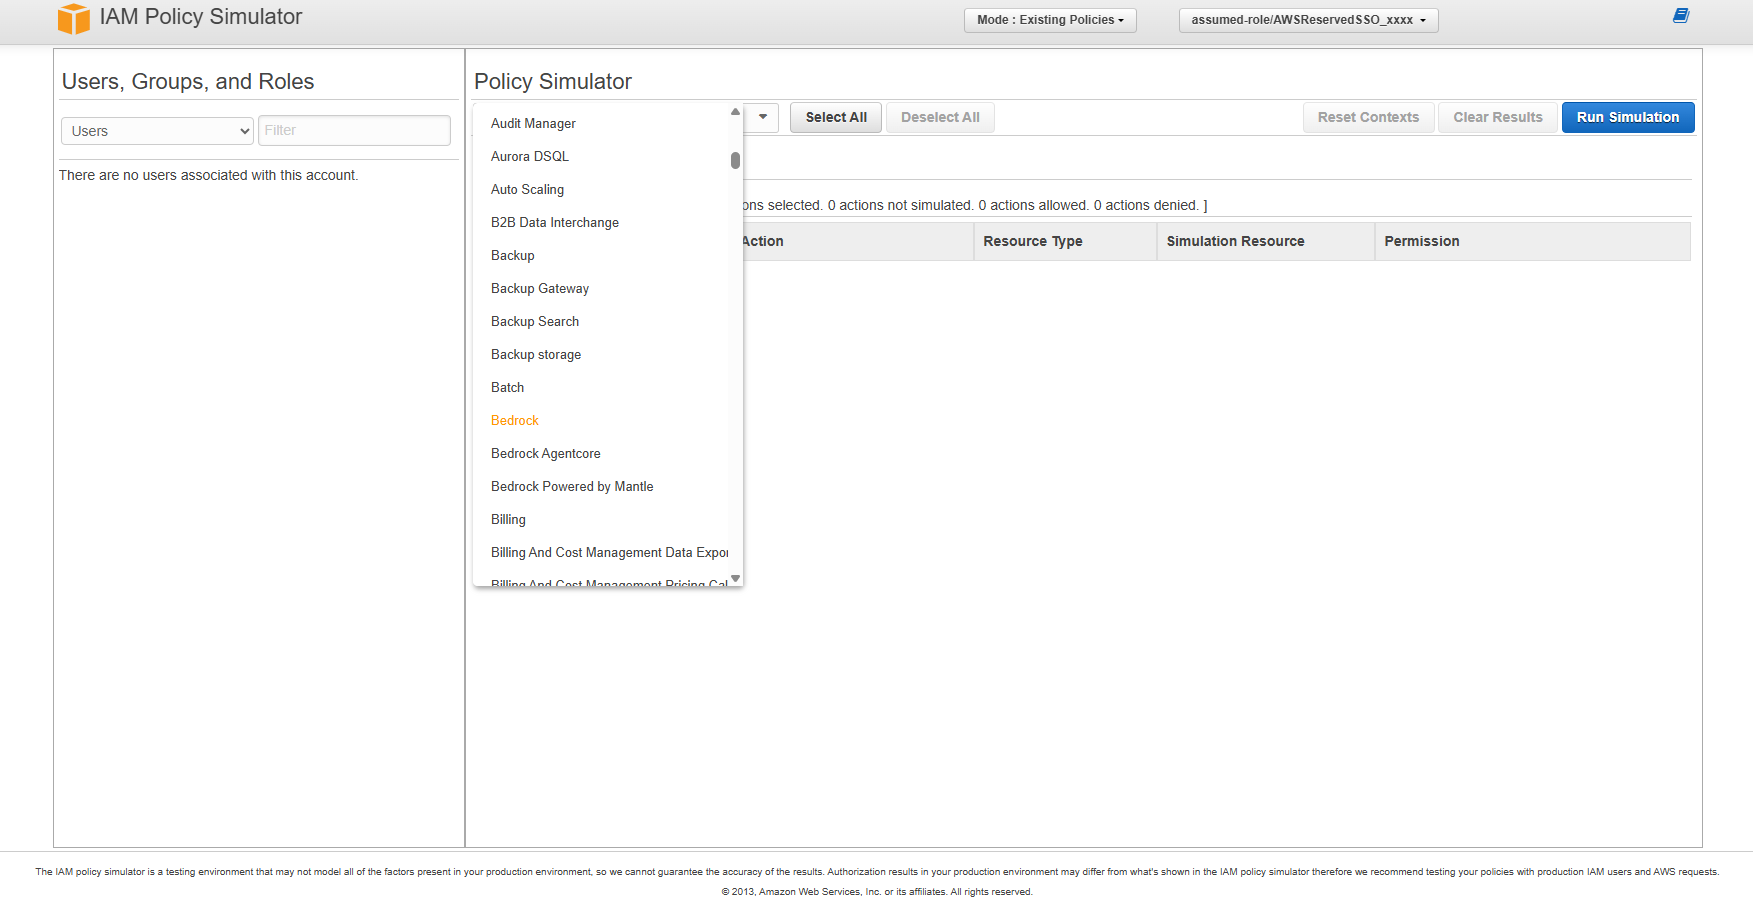Screen dimensions: 1753x906
Task: Open the Mode: Existing Policies dropdown
Action: point(1049,20)
